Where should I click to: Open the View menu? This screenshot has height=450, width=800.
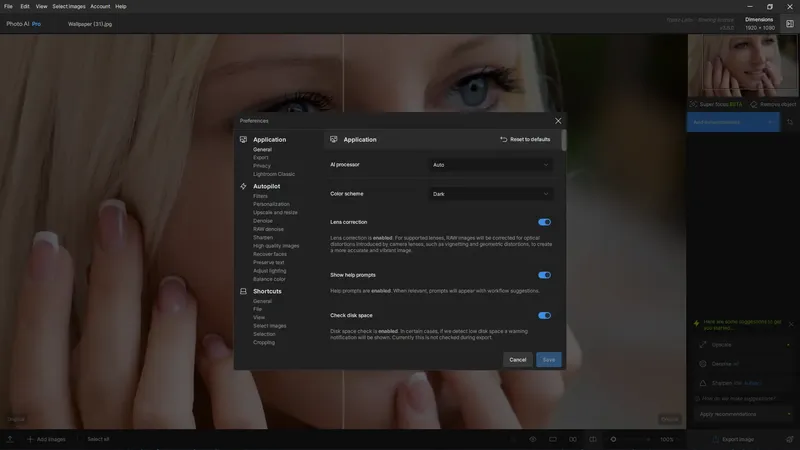click(x=41, y=6)
